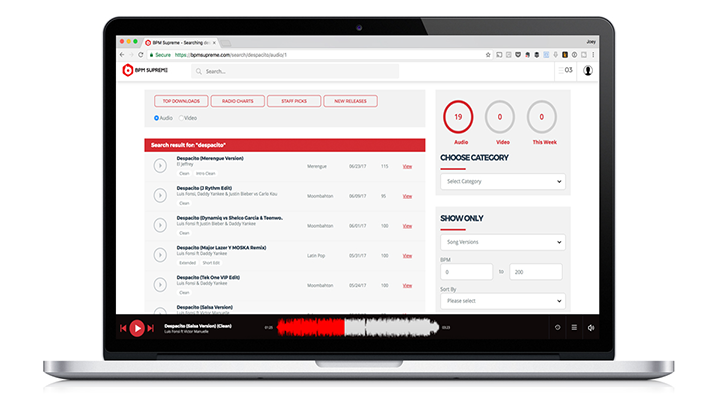
Task: Open the user profile icon
Action: pyautogui.click(x=587, y=71)
